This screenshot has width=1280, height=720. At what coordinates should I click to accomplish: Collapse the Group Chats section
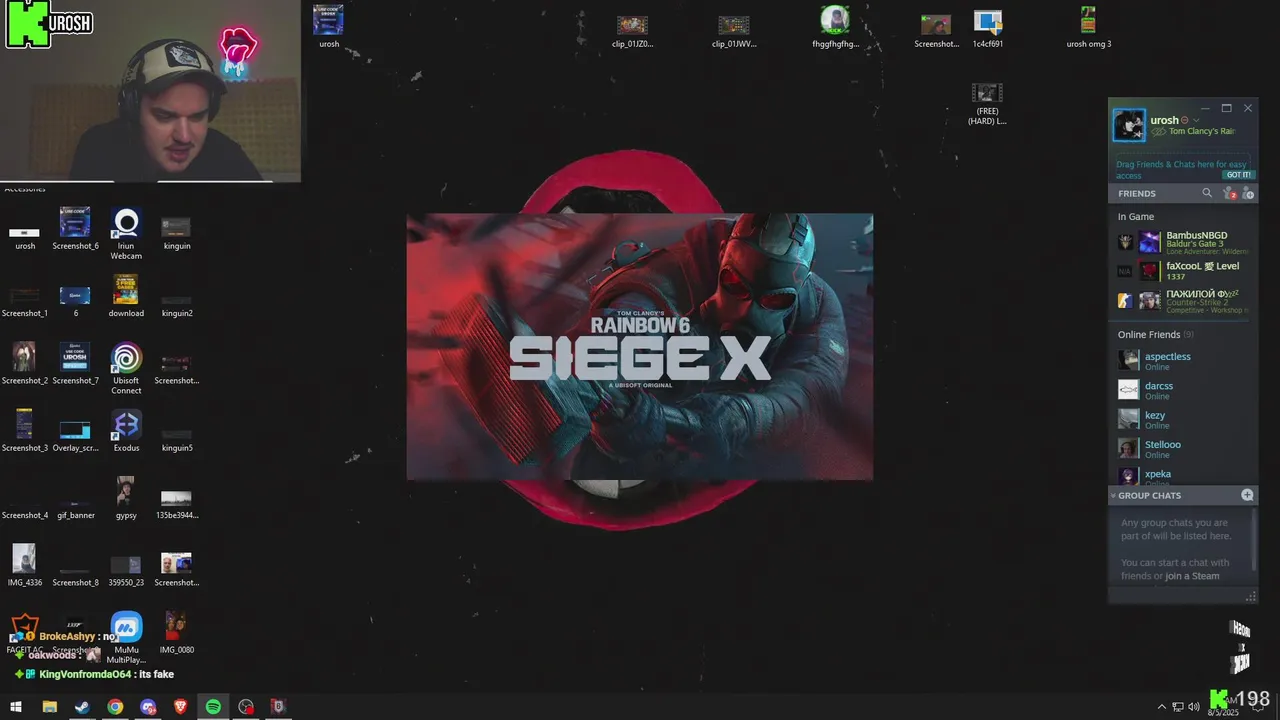click(x=1113, y=495)
